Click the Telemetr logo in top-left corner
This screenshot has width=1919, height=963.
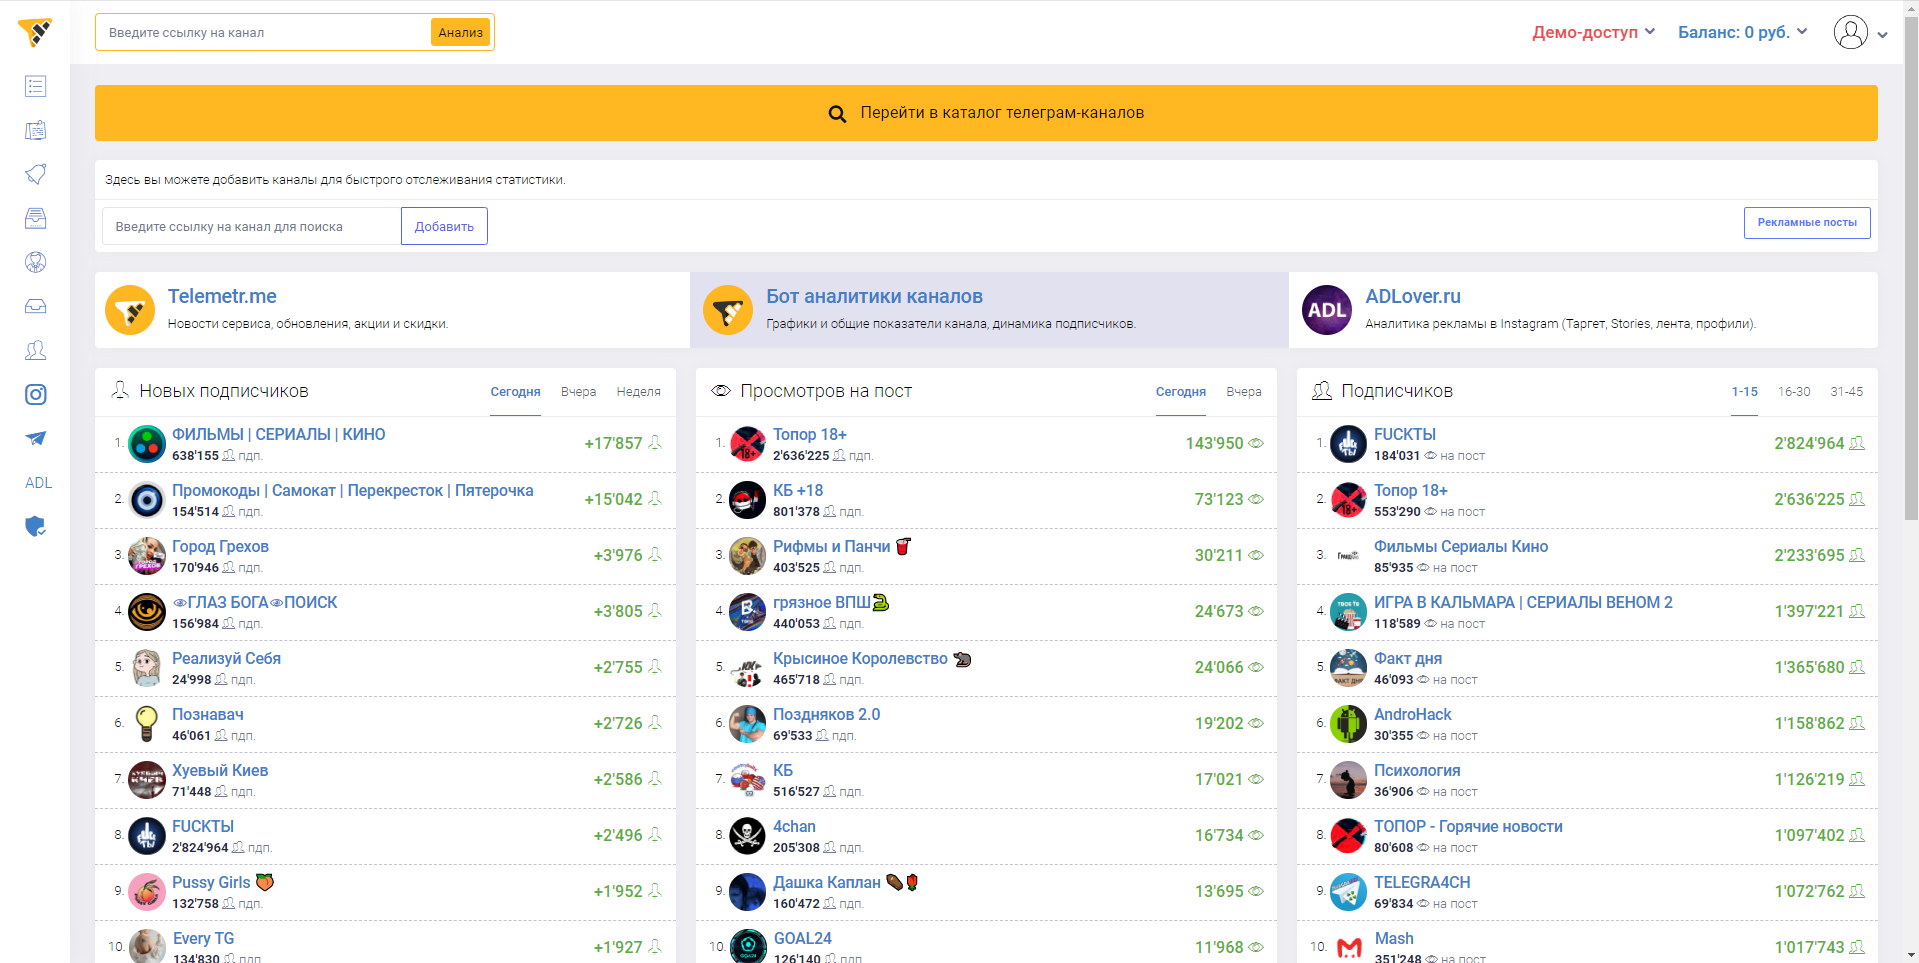click(35, 32)
